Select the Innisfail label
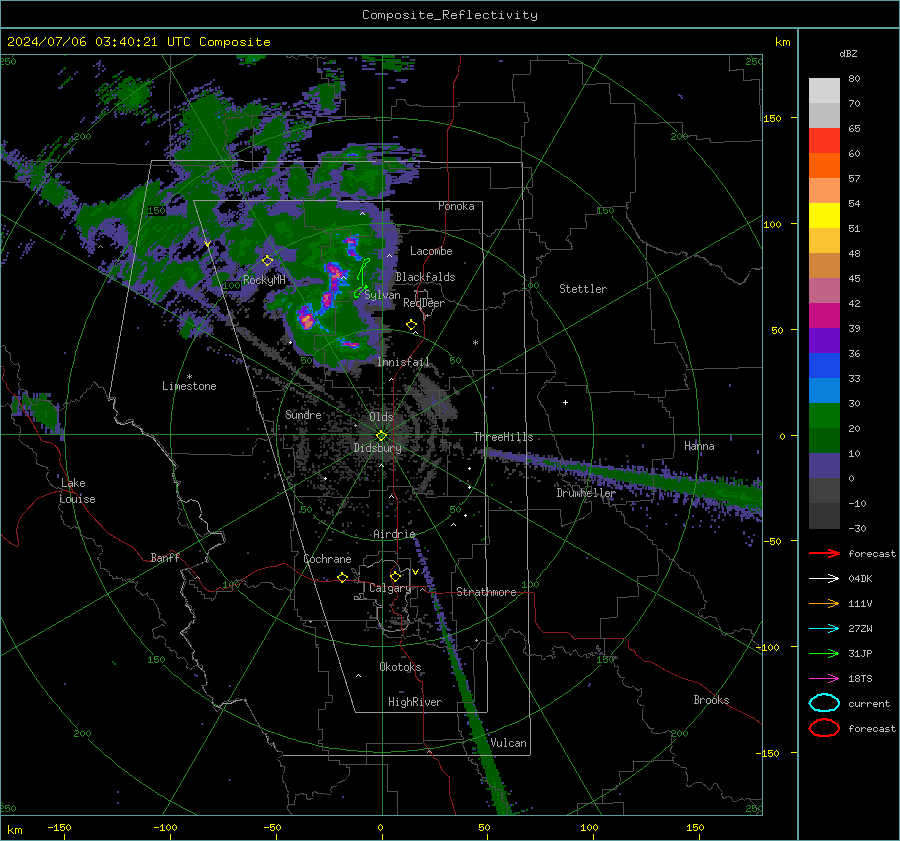 click(403, 362)
